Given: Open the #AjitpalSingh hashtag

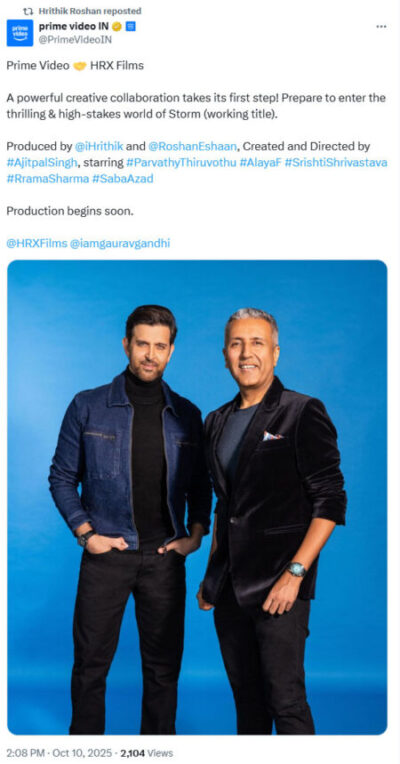Looking at the screenshot, I should tap(42, 162).
